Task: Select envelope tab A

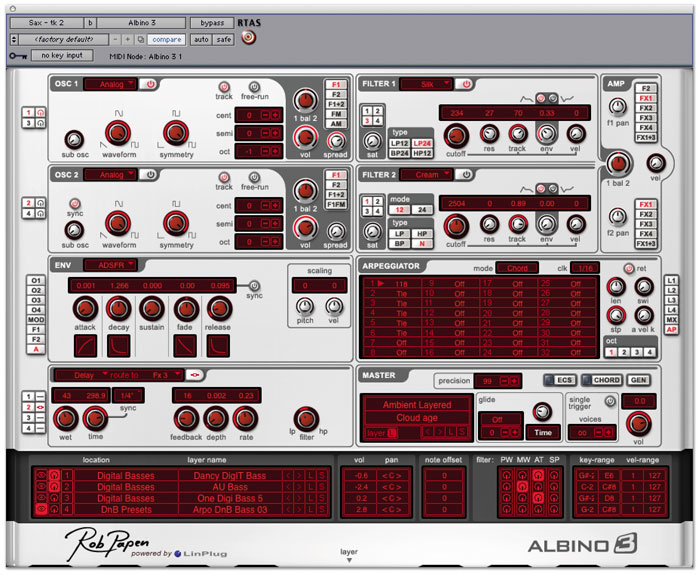Action: click(x=36, y=349)
